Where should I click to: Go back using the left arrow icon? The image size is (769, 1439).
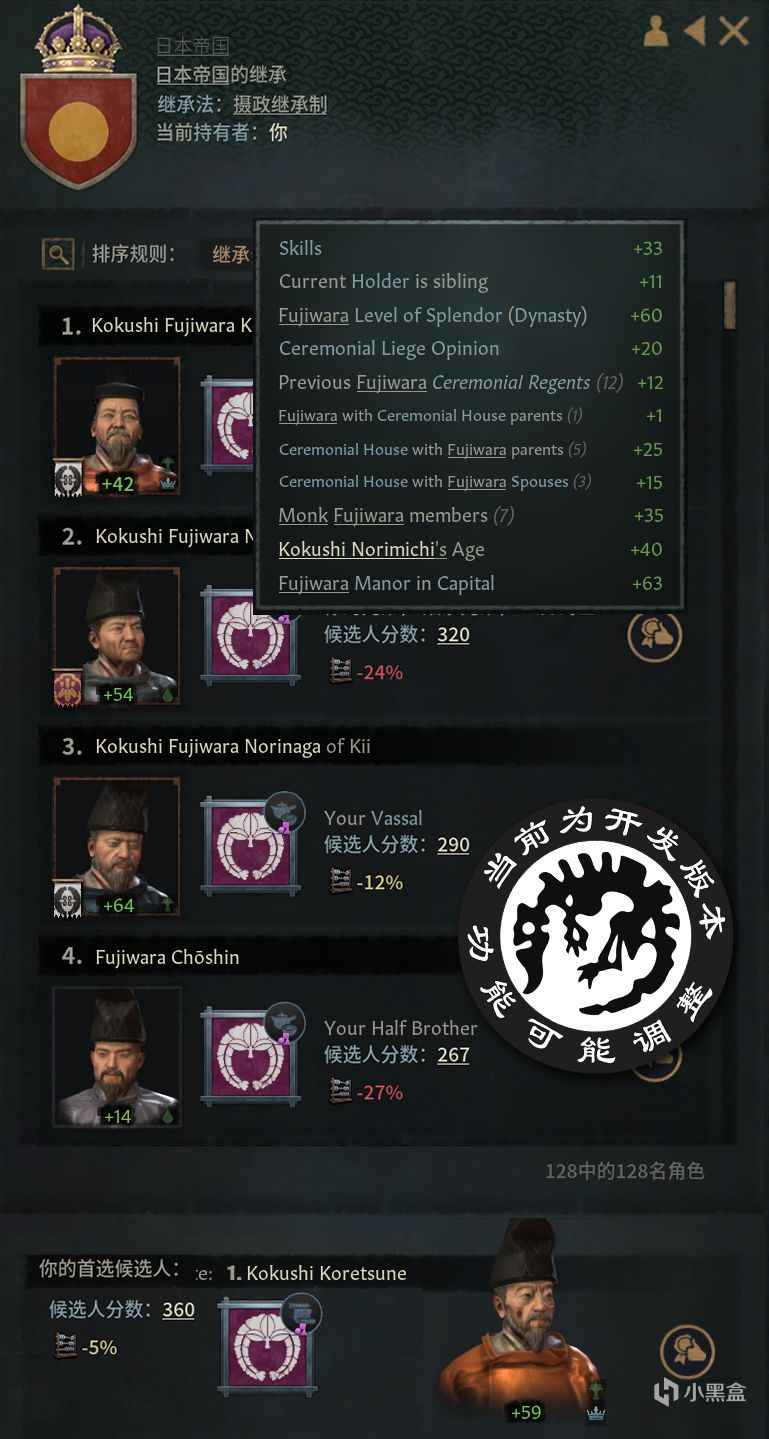click(694, 31)
